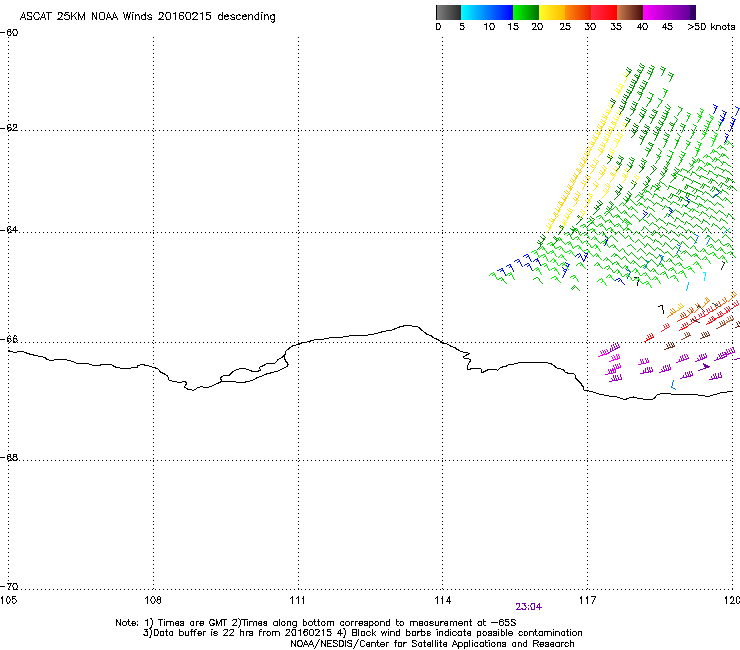740x650 pixels.
Task: Click latitude label '-68' on the left axis
Action: click(9, 458)
